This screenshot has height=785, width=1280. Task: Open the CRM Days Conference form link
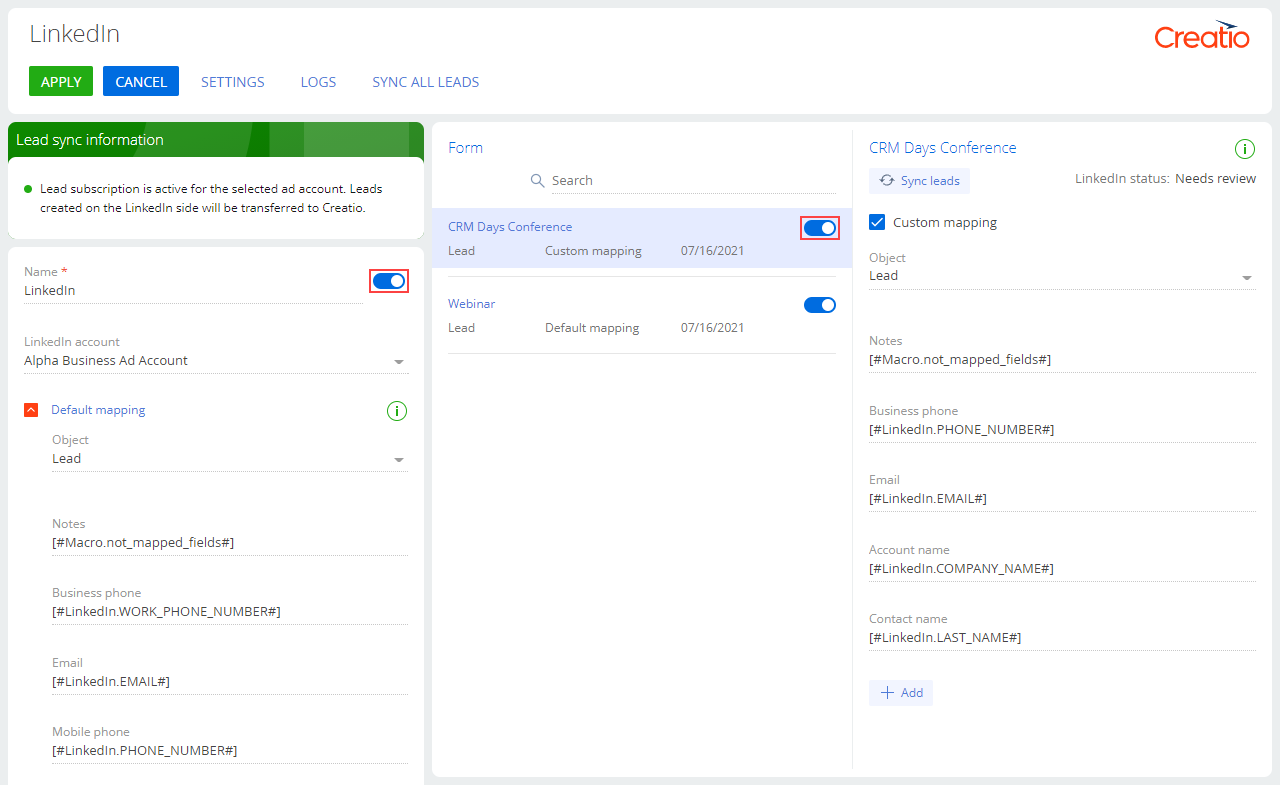[x=510, y=227]
